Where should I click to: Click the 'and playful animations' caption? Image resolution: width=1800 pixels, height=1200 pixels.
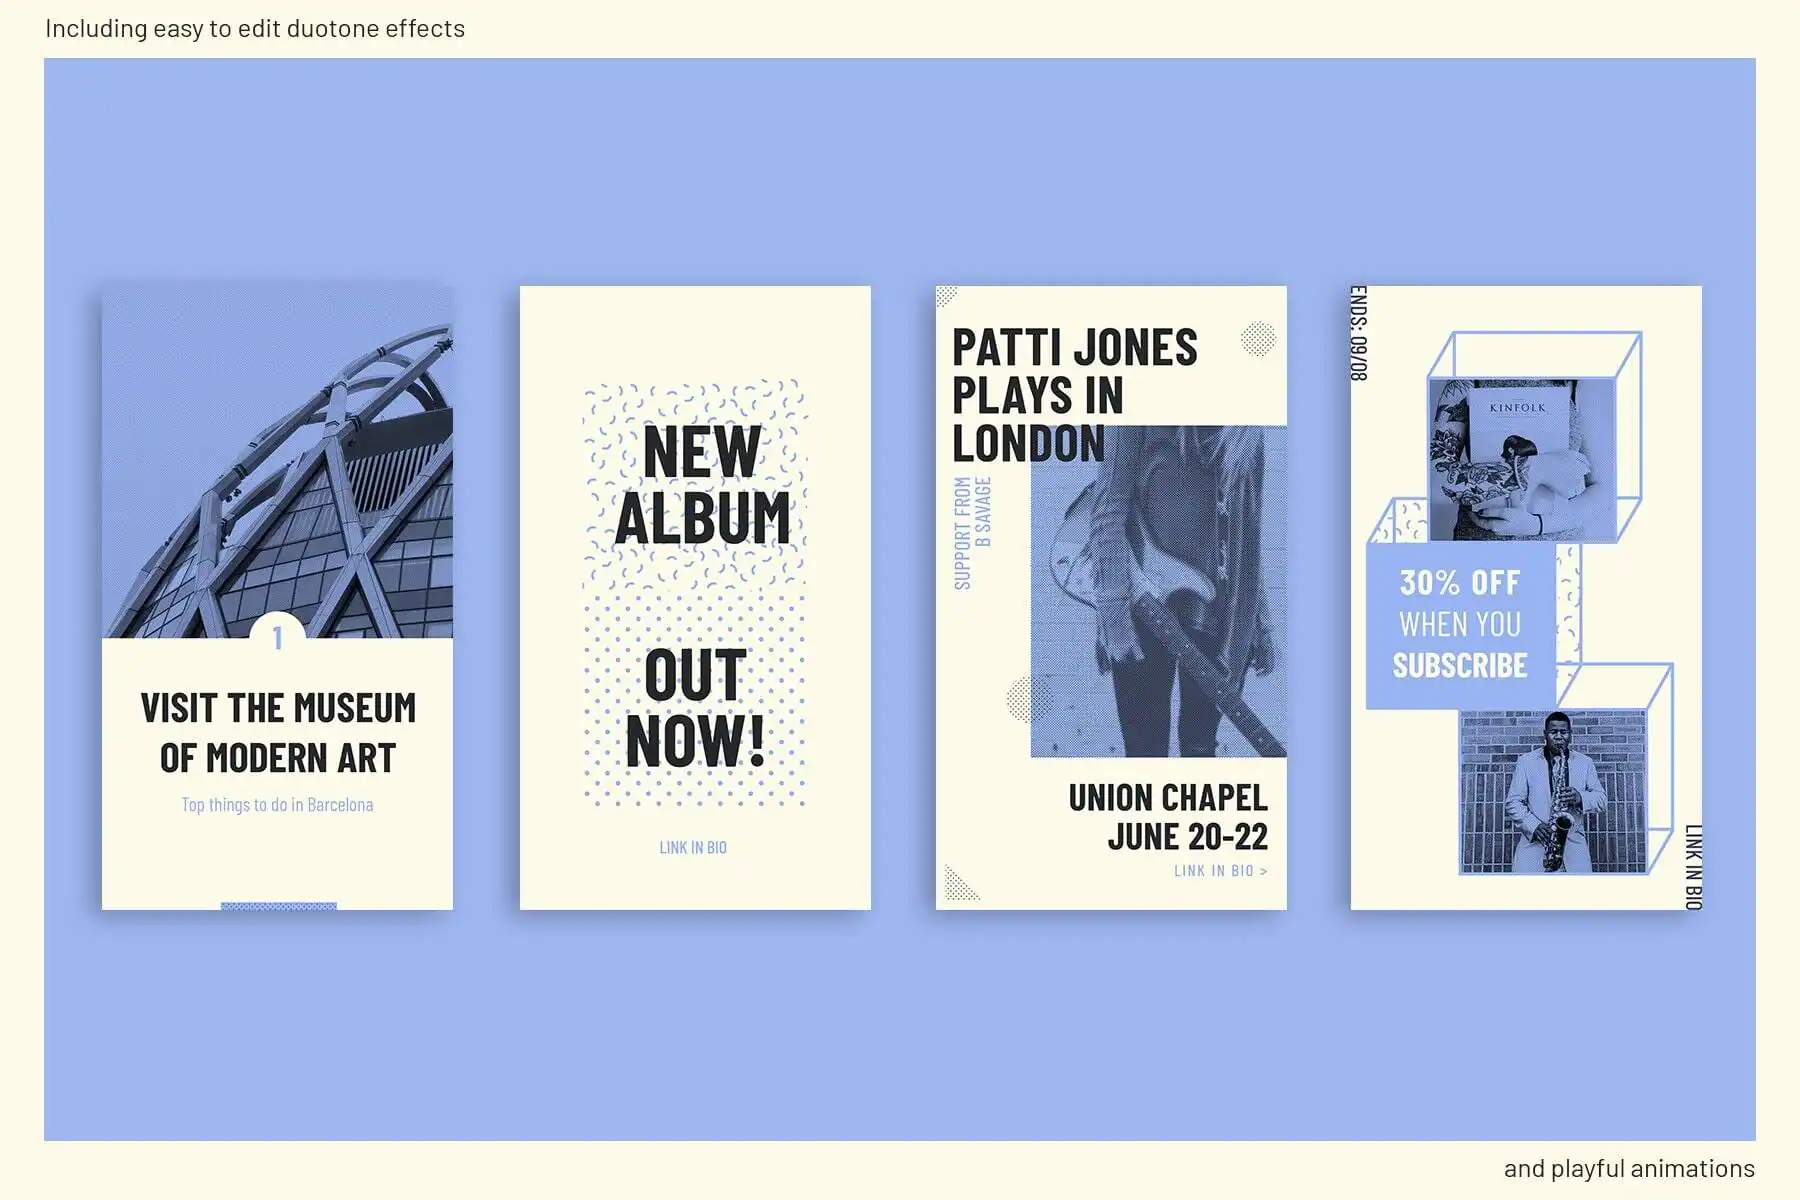point(1629,1168)
